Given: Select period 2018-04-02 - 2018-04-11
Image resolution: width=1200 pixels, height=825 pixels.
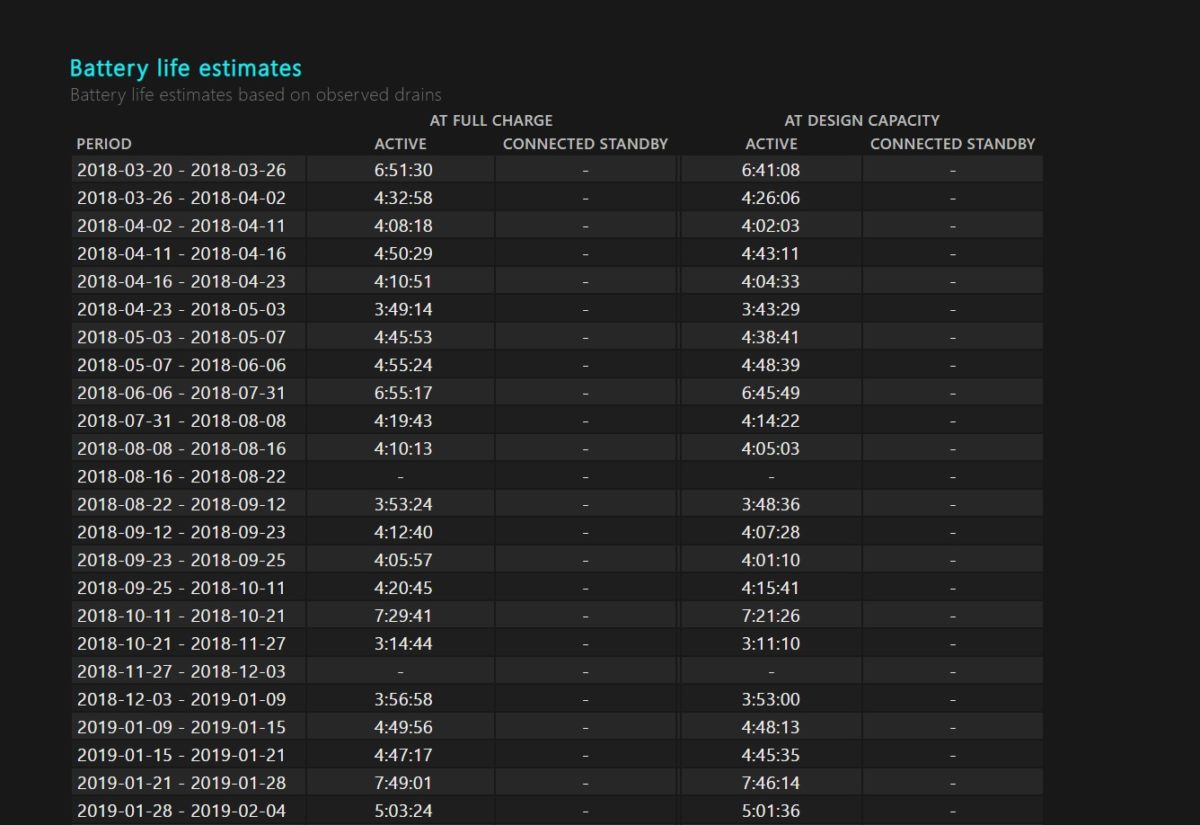Looking at the screenshot, I should pyautogui.click(x=181, y=226).
